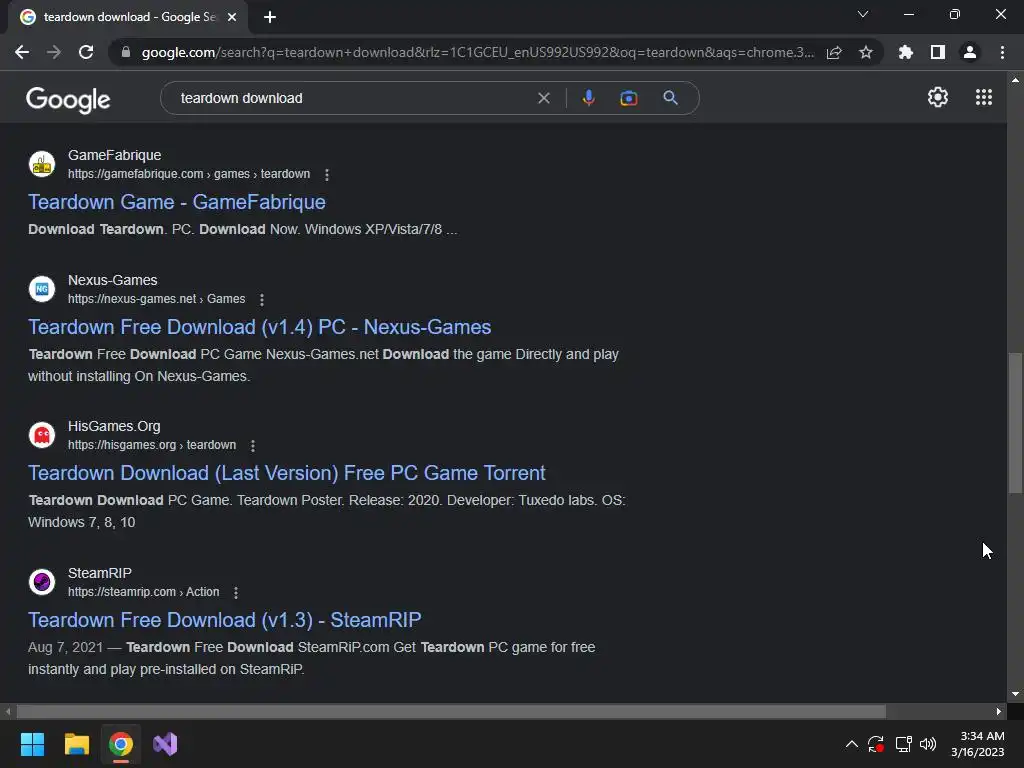The image size is (1024, 768).
Task: Reload the current page
Action: [86, 52]
